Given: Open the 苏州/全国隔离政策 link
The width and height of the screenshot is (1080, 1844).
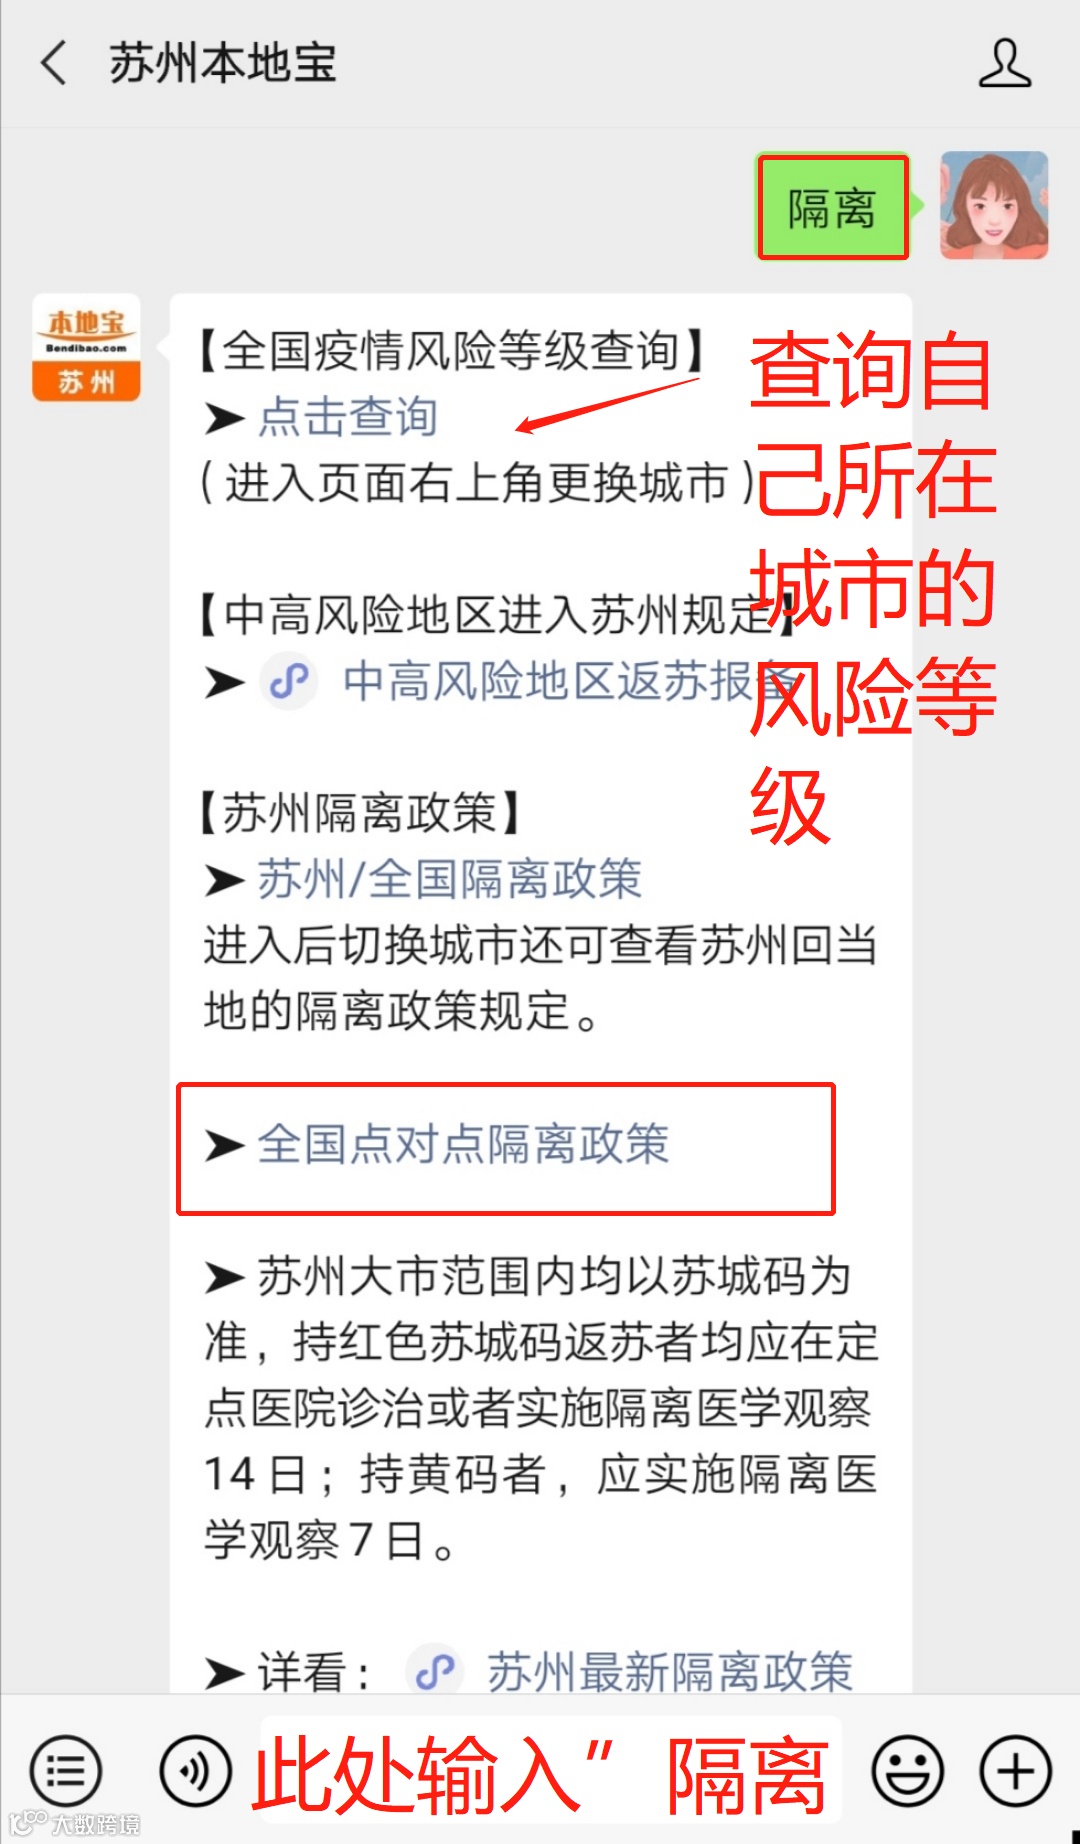Looking at the screenshot, I should pyautogui.click(x=449, y=879).
